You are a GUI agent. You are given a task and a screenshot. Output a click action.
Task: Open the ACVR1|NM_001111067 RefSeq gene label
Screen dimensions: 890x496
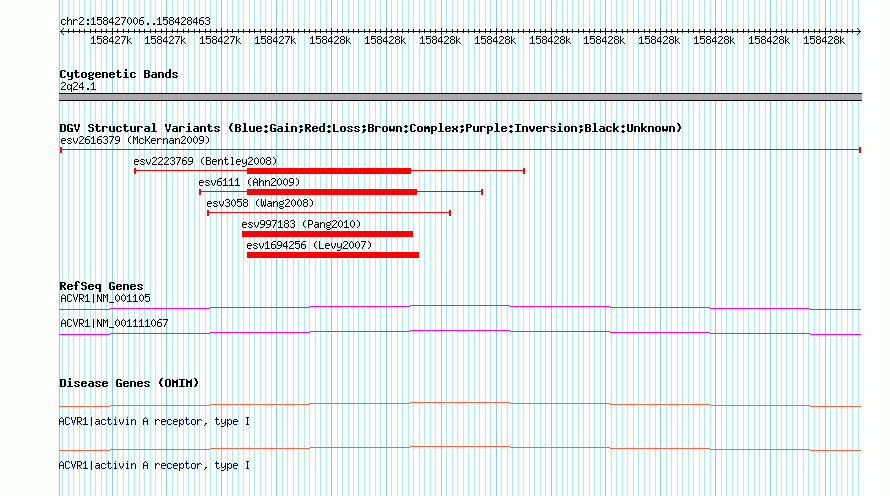114,323
